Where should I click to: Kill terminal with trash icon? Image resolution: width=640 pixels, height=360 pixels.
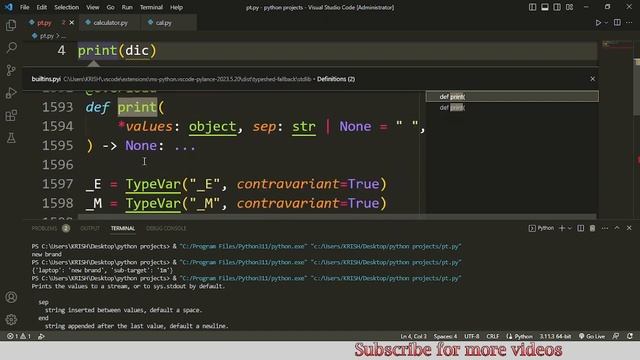click(x=592, y=228)
